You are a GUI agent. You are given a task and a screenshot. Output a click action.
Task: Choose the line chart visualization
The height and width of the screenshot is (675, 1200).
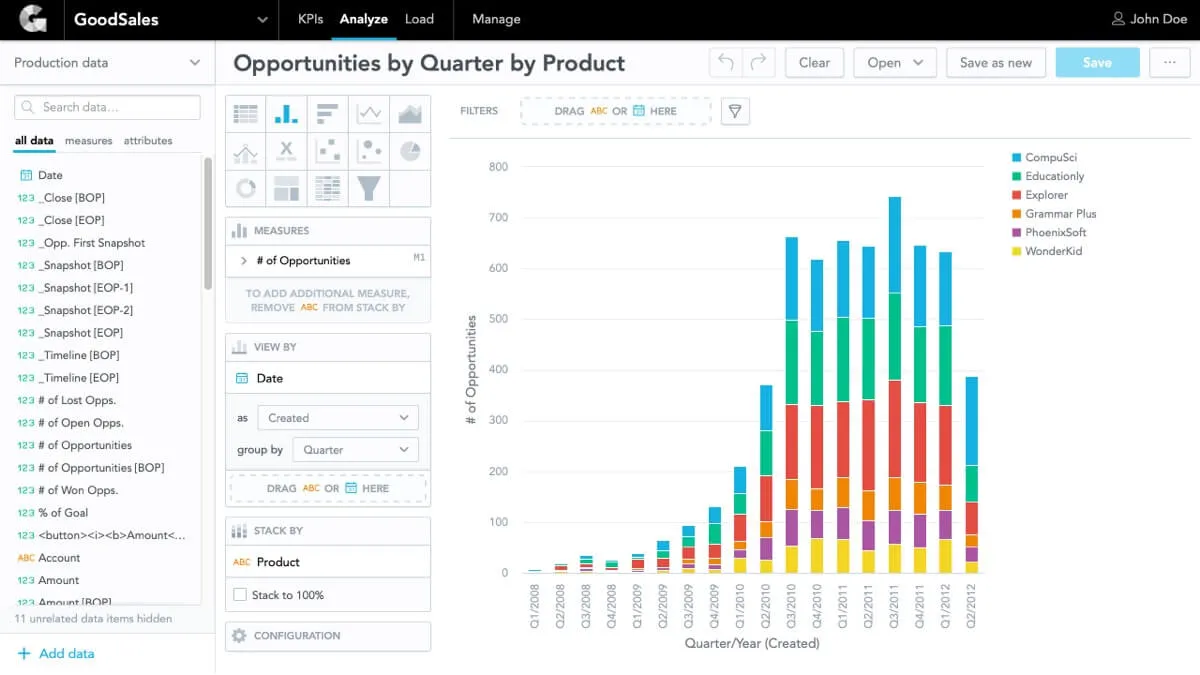coord(369,114)
